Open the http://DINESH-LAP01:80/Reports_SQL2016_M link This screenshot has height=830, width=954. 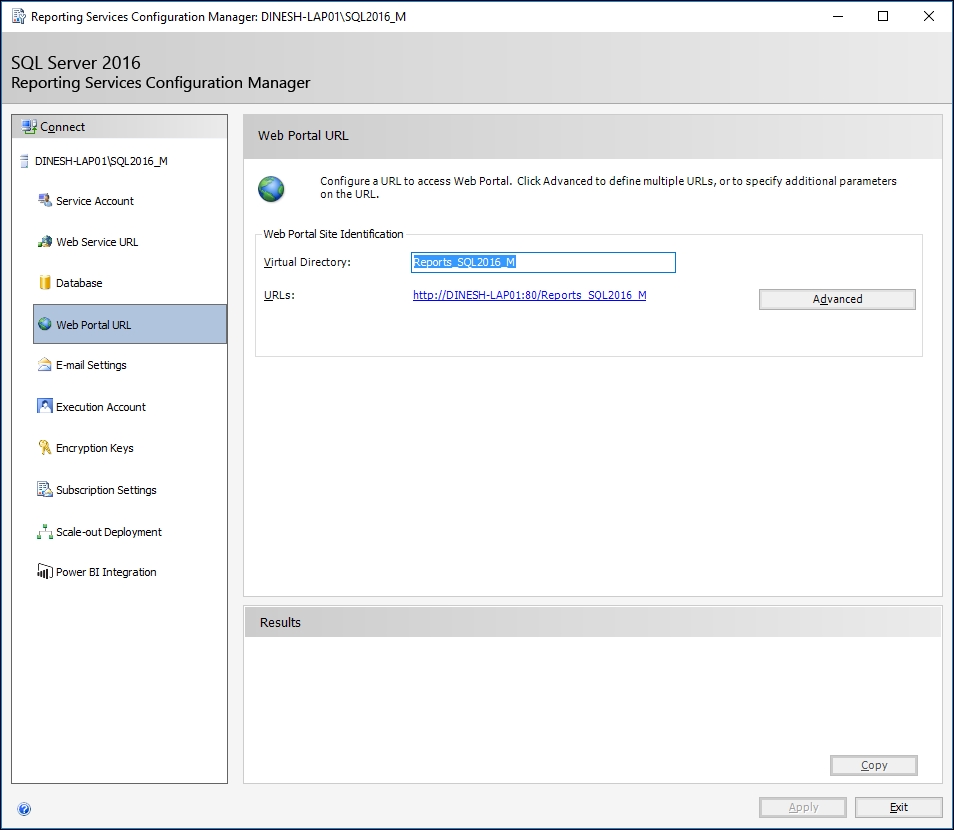pyautogui.click(x=529, y=295)
